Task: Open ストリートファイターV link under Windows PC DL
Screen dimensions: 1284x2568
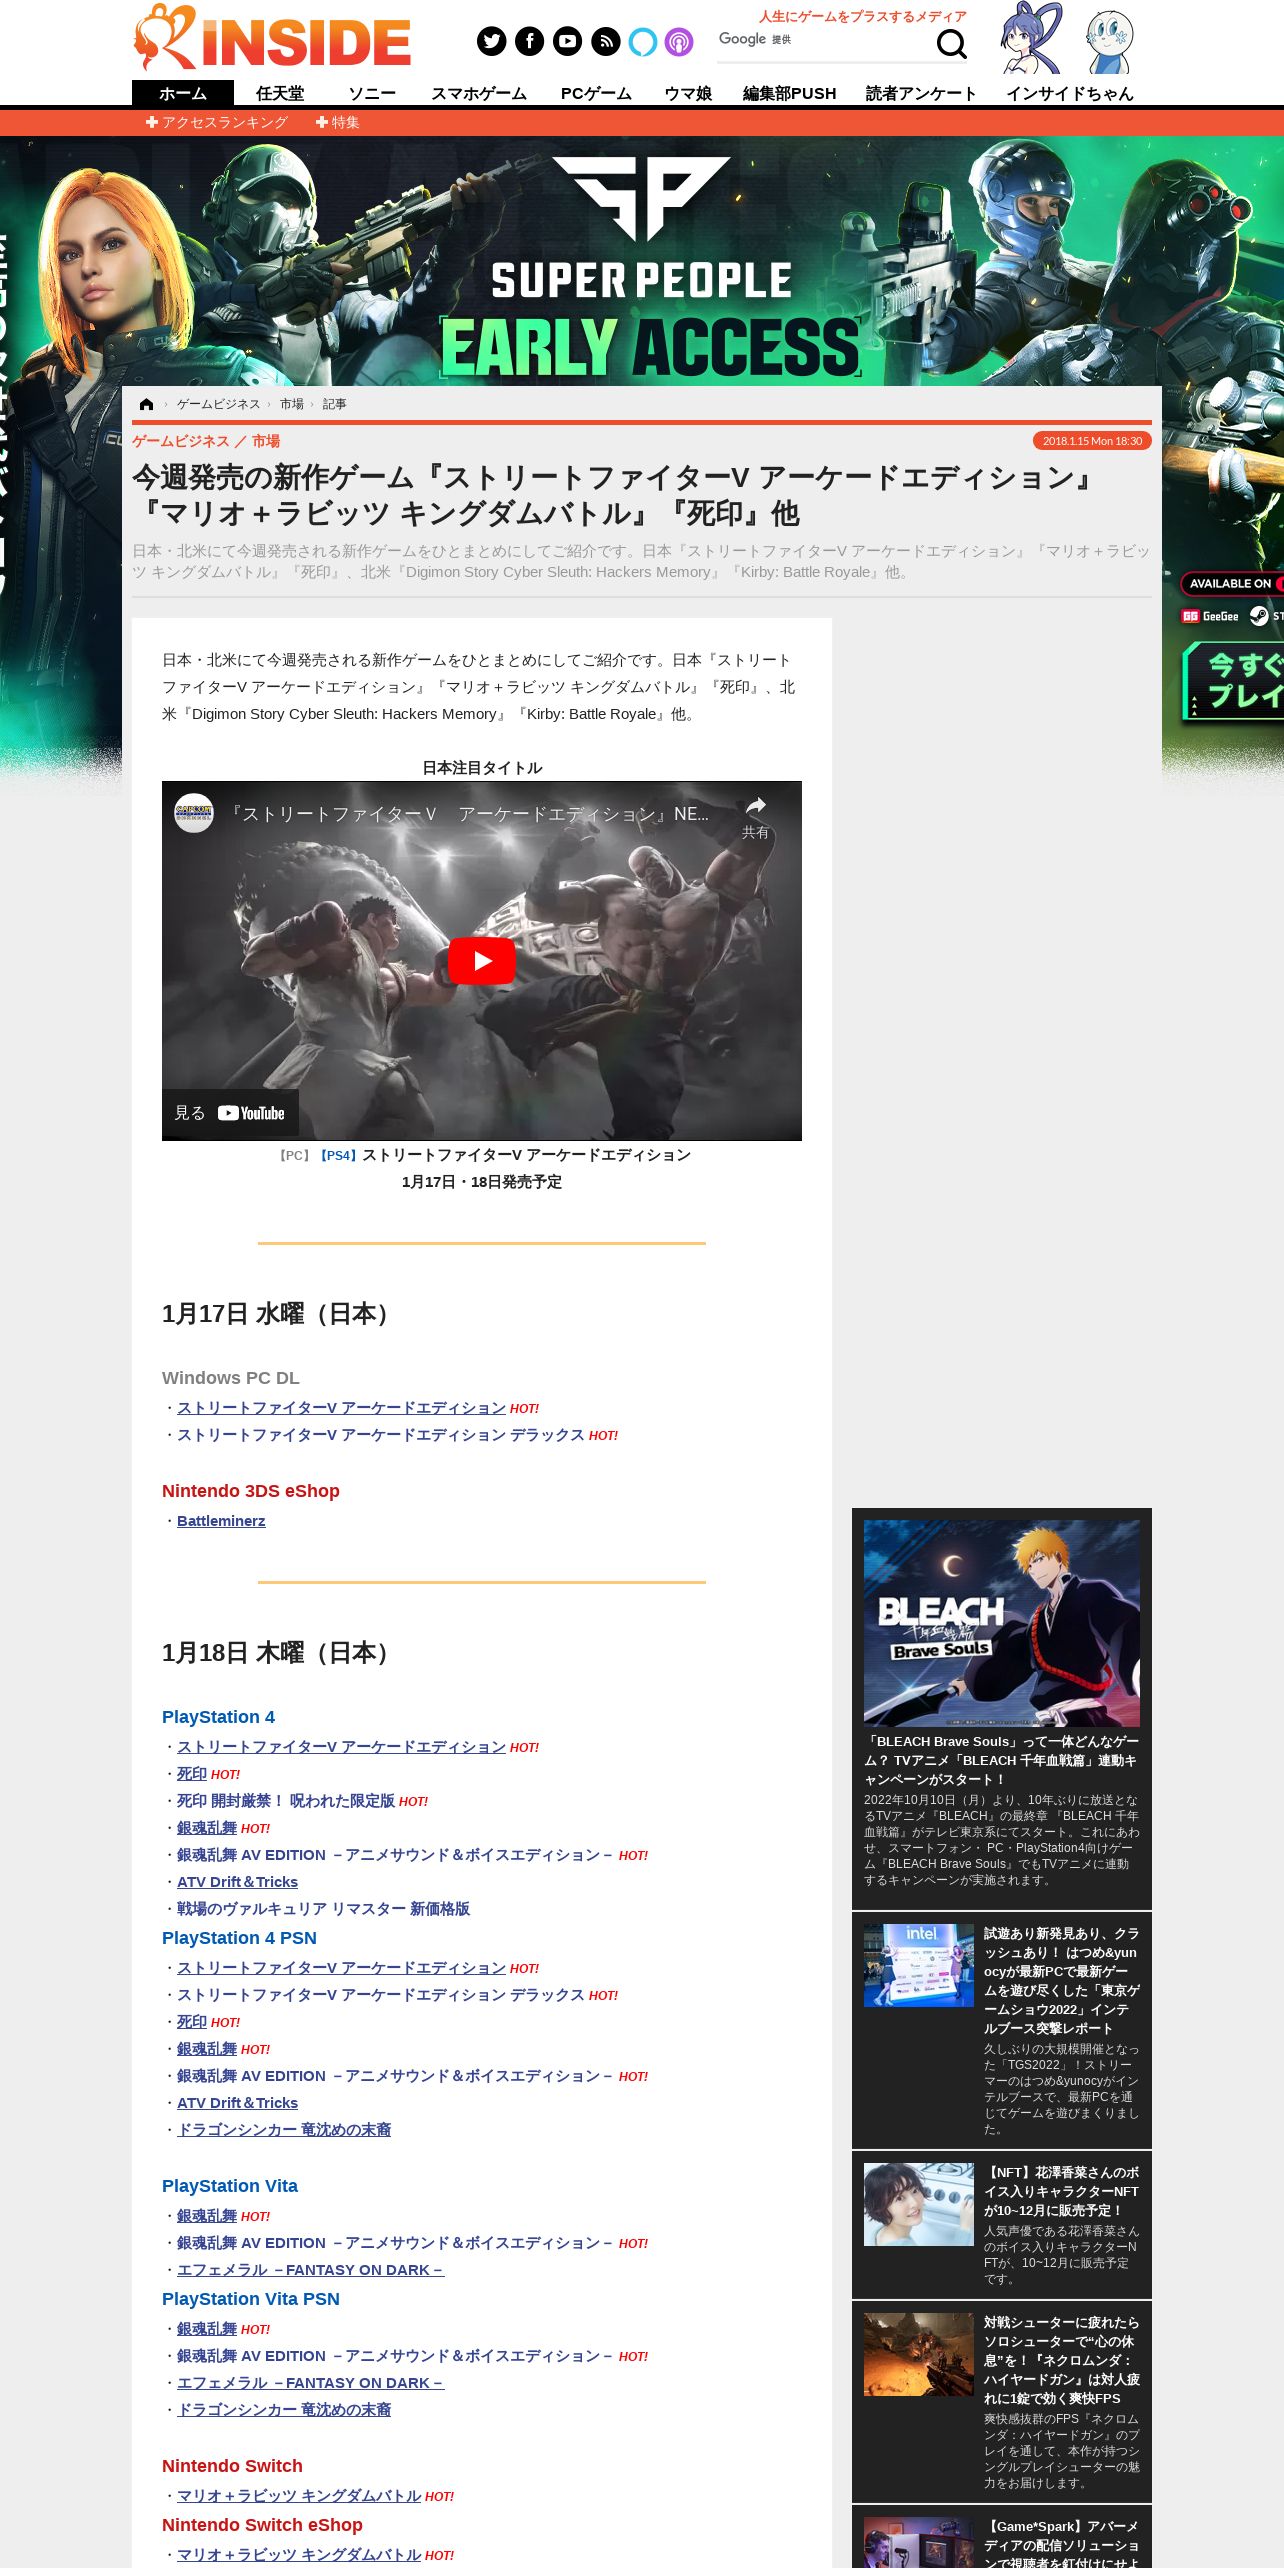Action: point(341,1407)
